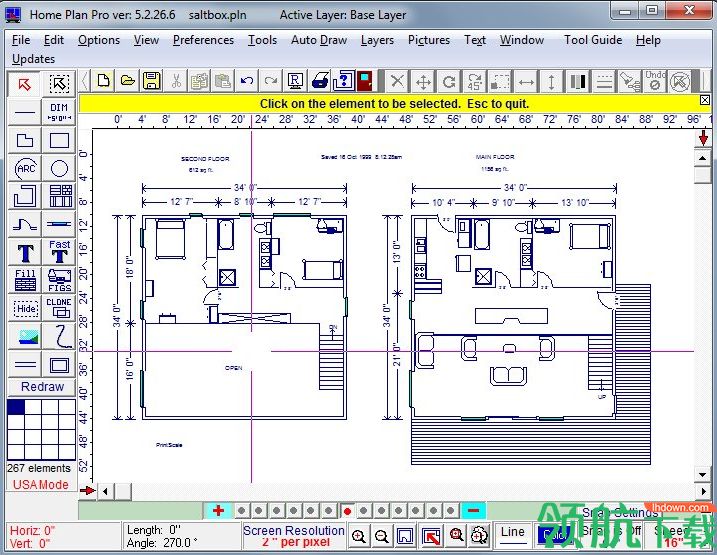Choose the straight line drawing tool
This screenshot has height=555, width=717.
(25, 112)
